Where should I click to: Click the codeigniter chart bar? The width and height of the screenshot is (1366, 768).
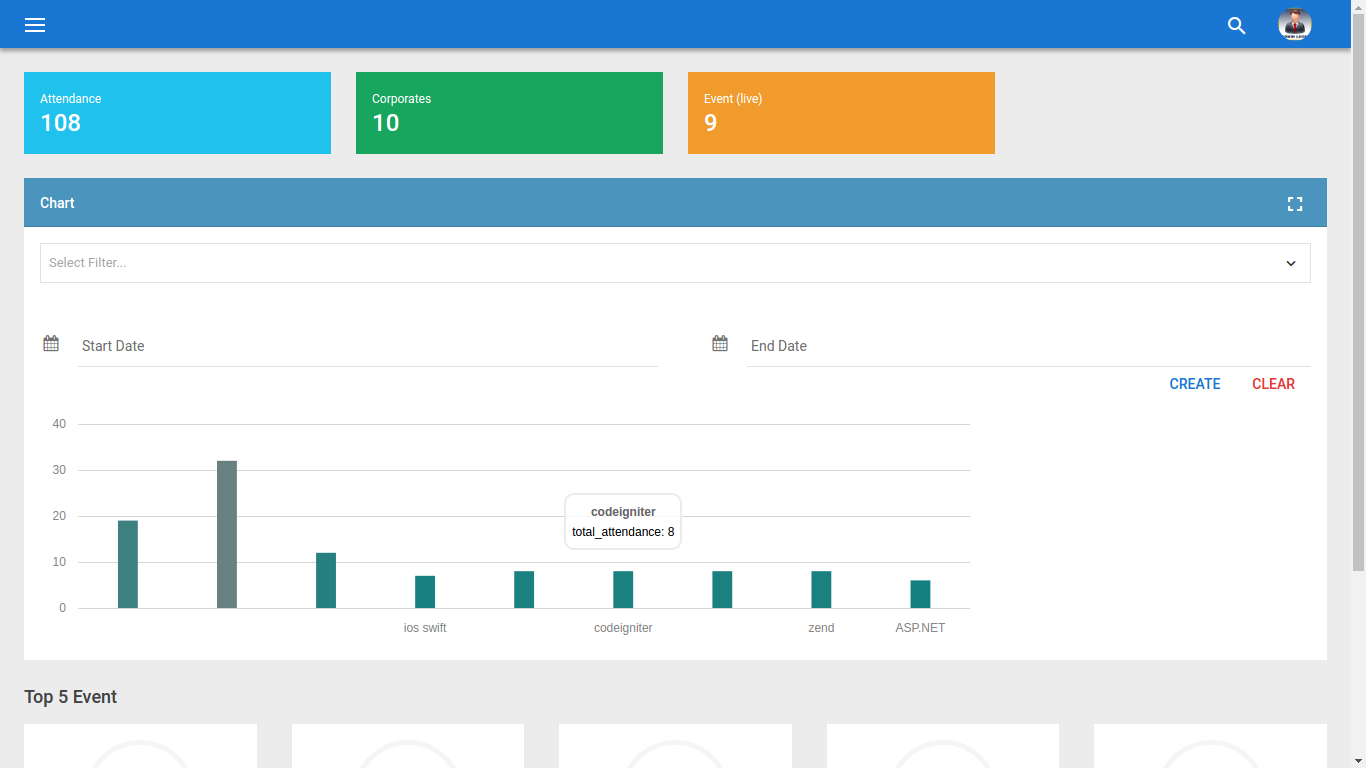[x=623, y=590]
